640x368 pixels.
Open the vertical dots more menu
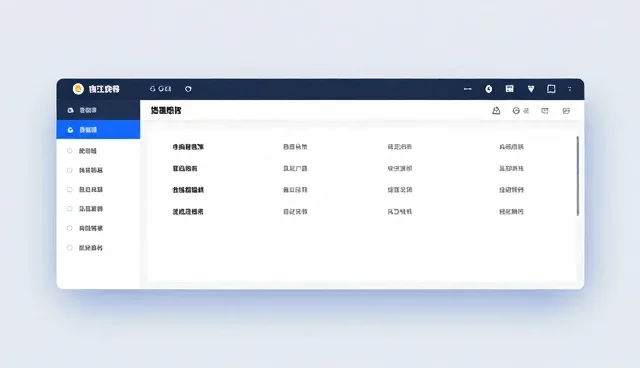[570, 89]
